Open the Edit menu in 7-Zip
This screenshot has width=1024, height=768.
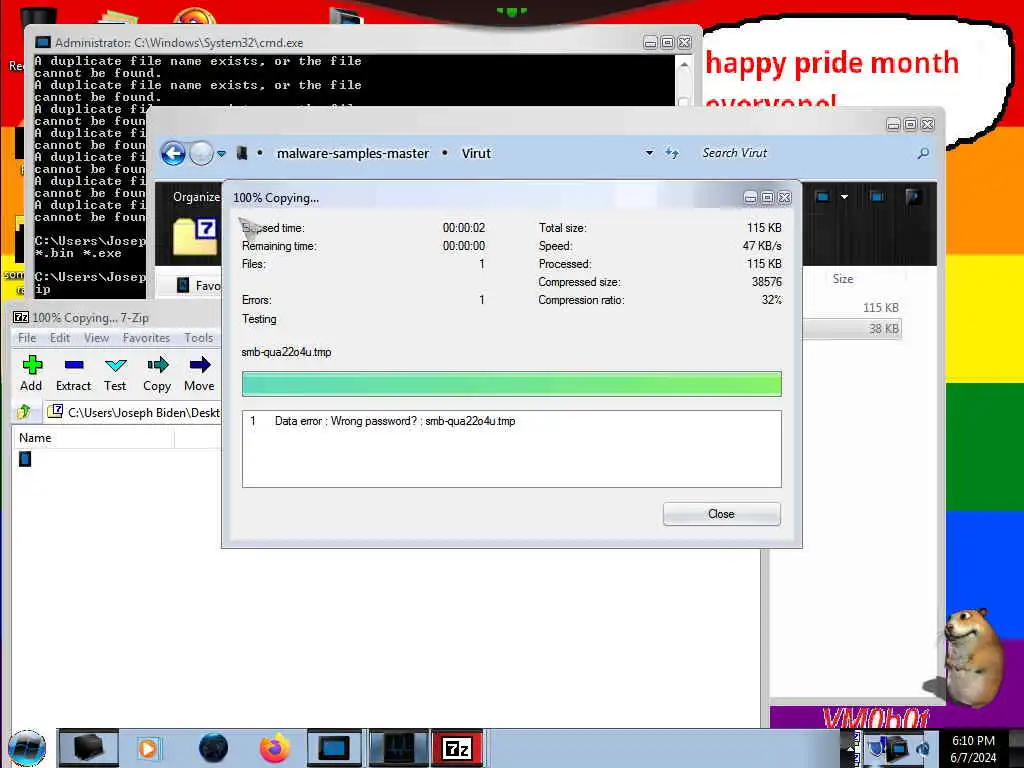point(59,338)
